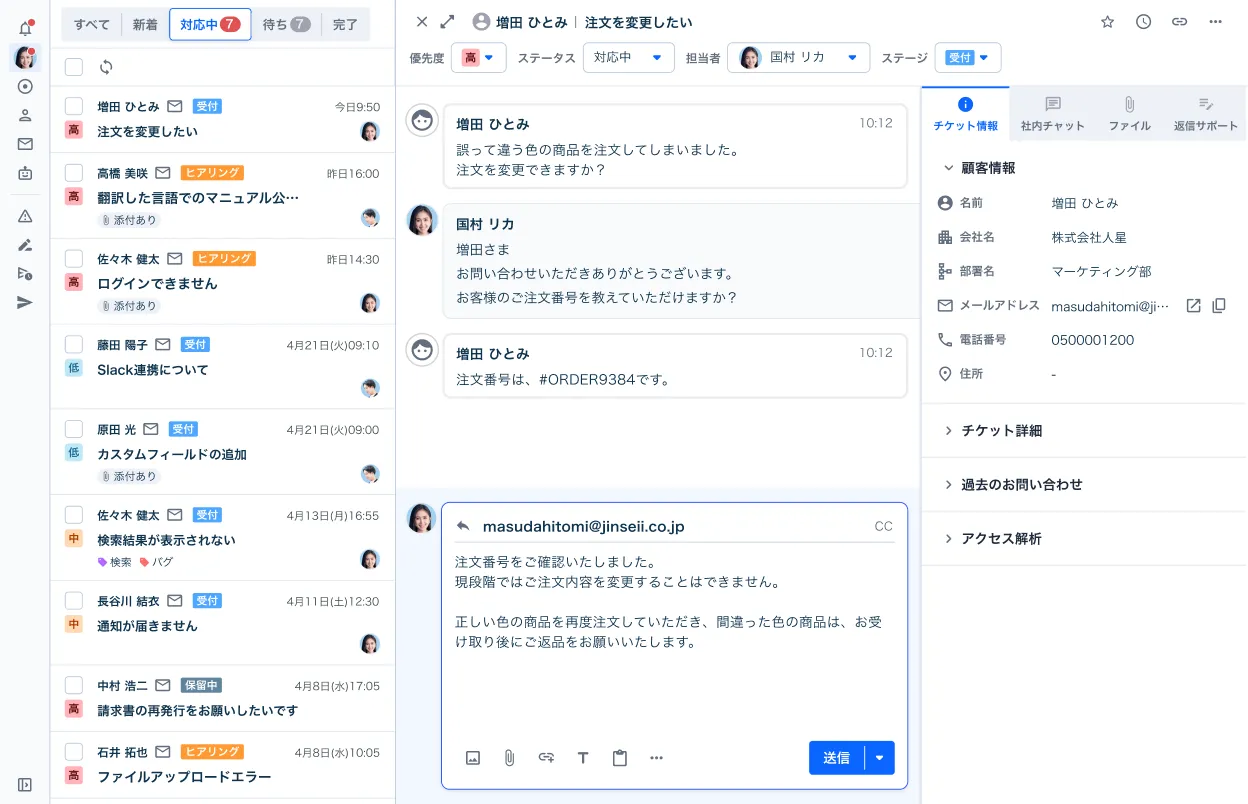Click the reply arrow icon in composer
Screen dimensions: 1248x804
click(463, 526)
